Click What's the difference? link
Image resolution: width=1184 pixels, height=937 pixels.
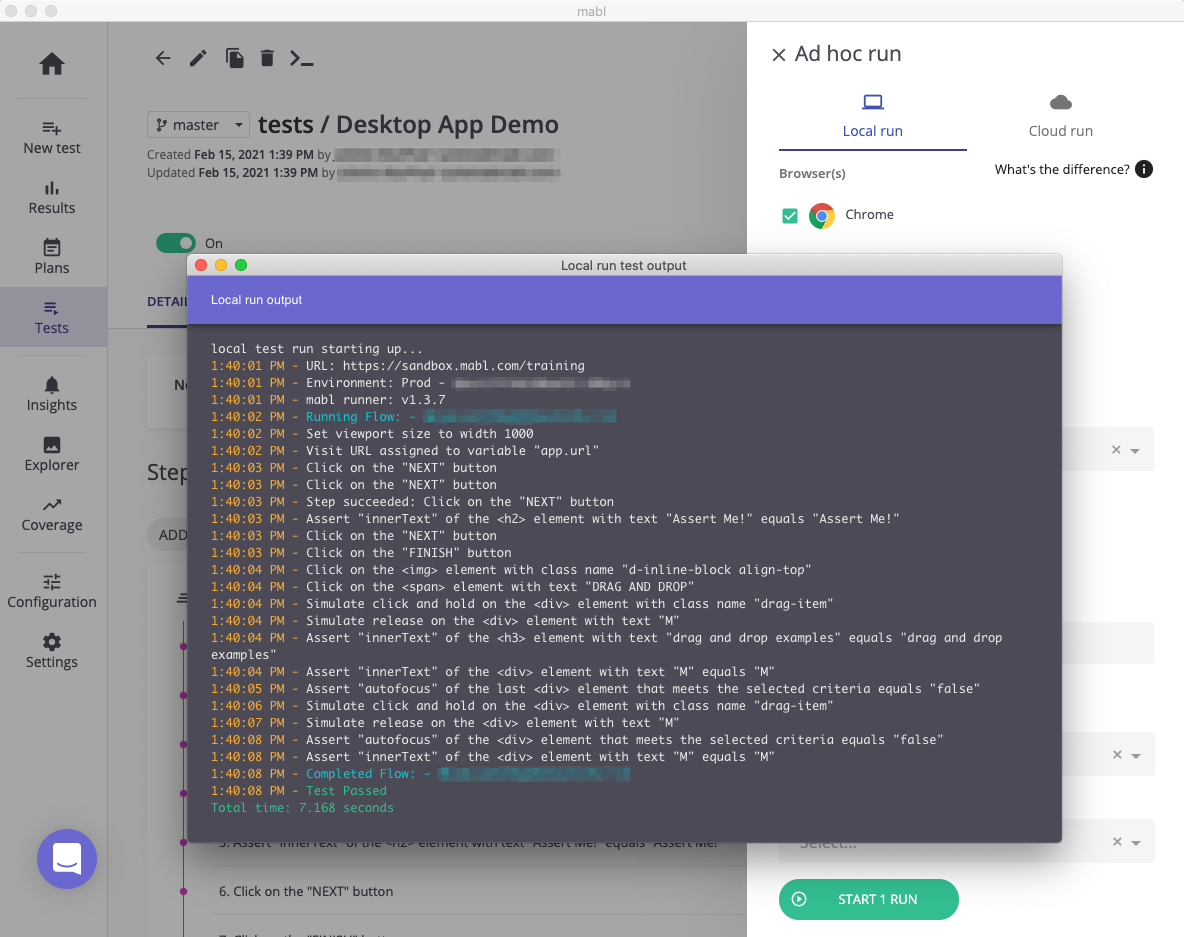coord(1062,169)
